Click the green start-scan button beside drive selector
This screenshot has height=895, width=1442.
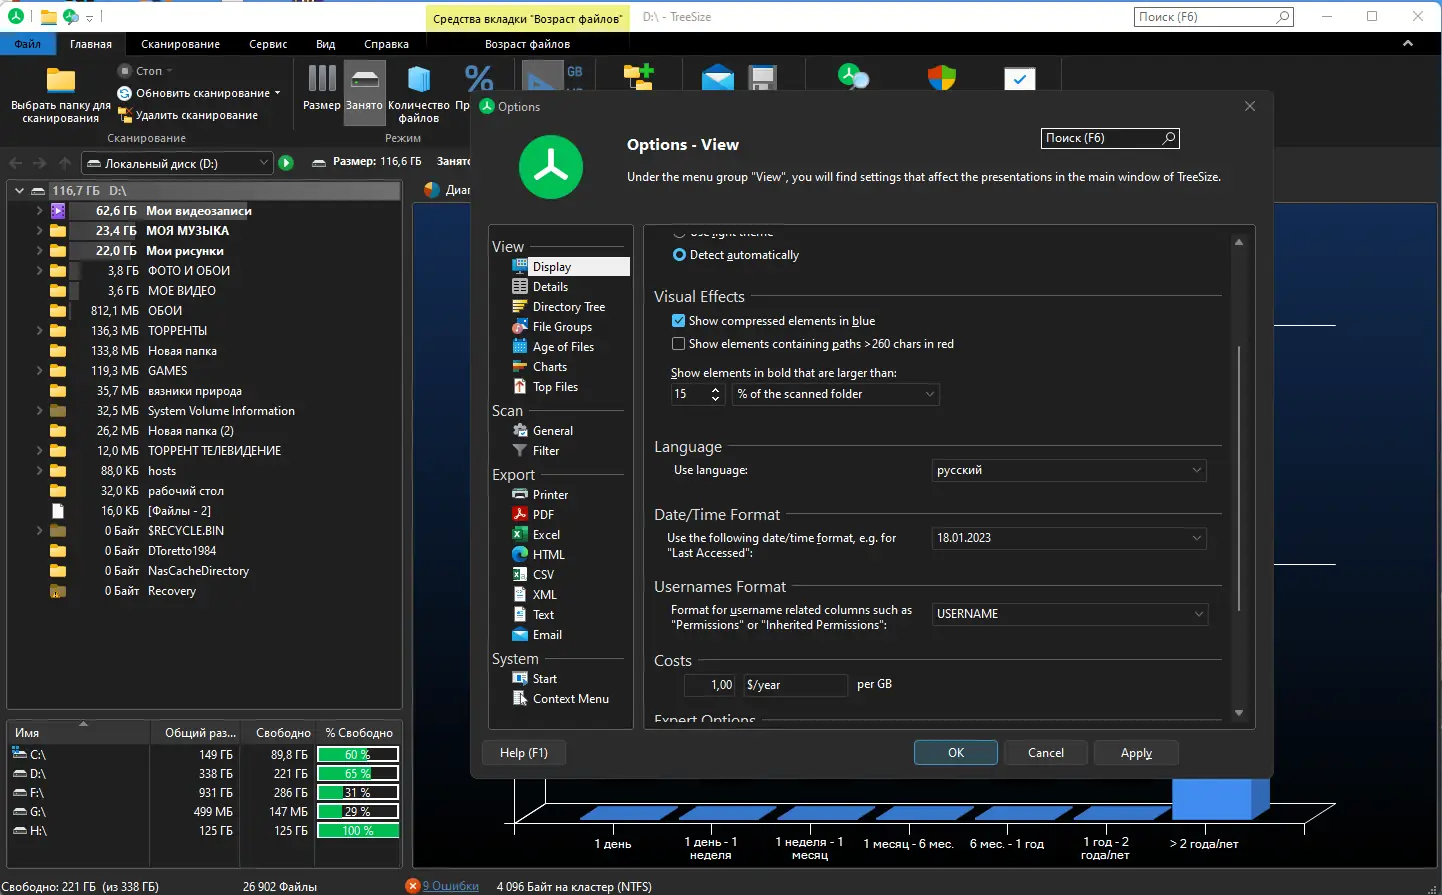click(286, 163)
